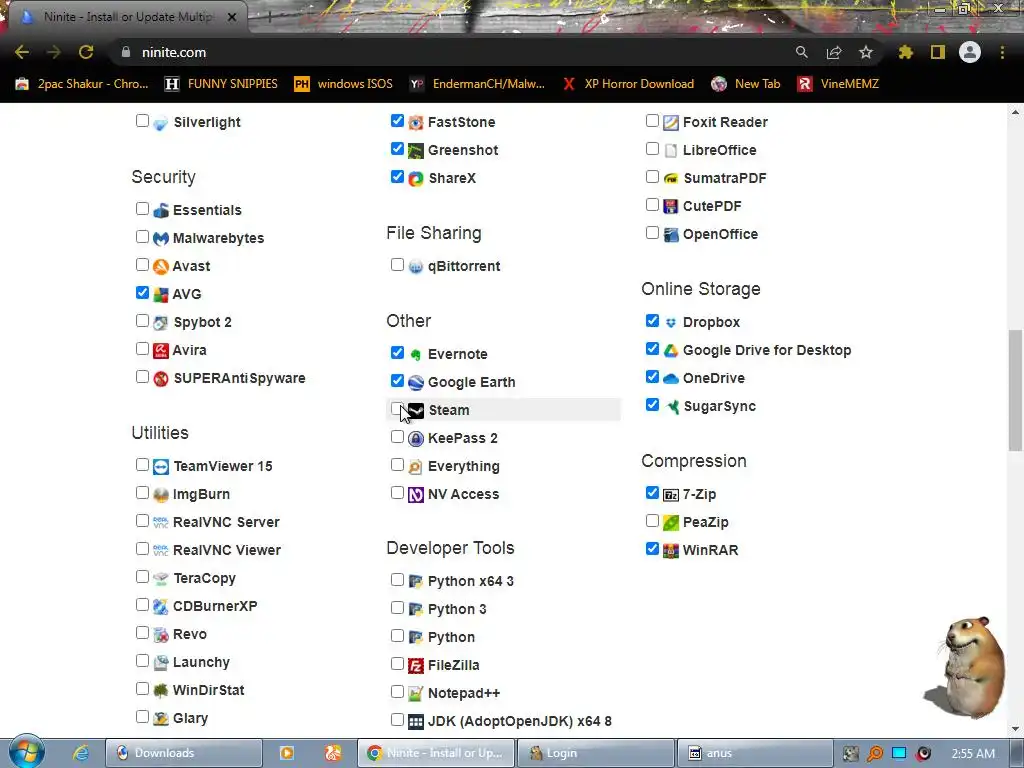Click the qBittorrent icon
Viewport: 1024px width, 768px height.
coord(415,266)
